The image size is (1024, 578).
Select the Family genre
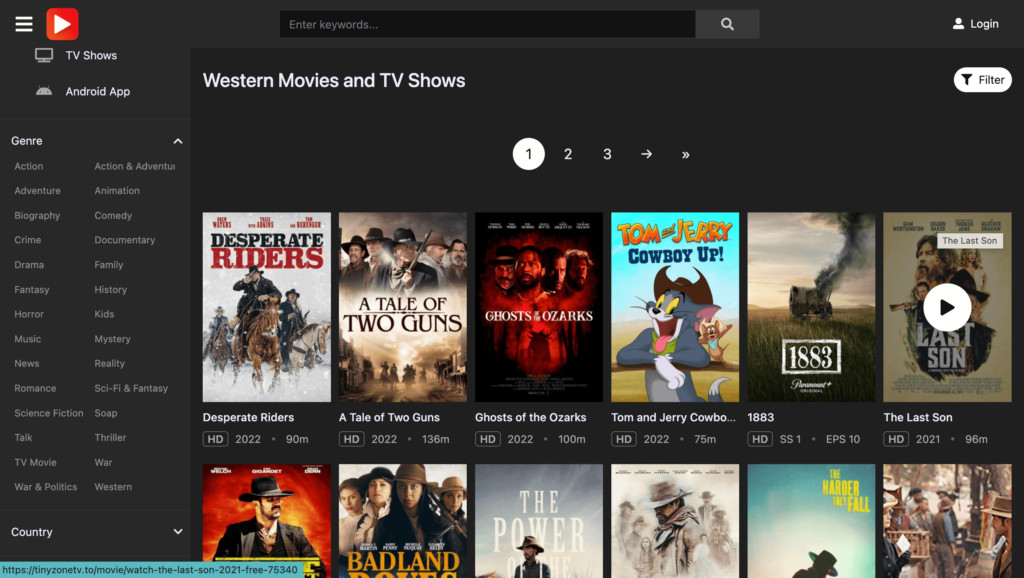click(x=108, y=265)
